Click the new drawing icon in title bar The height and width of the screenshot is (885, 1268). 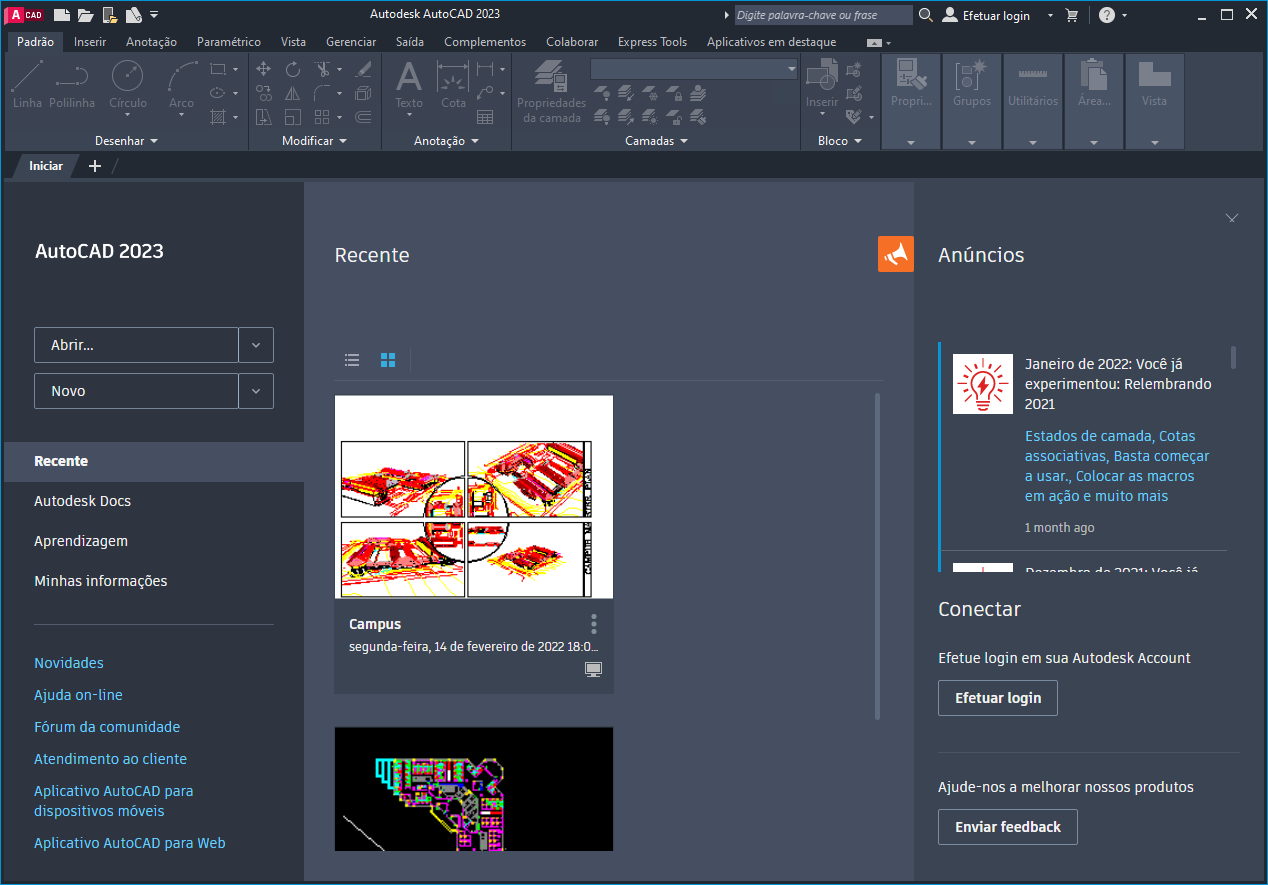(62, 15)
